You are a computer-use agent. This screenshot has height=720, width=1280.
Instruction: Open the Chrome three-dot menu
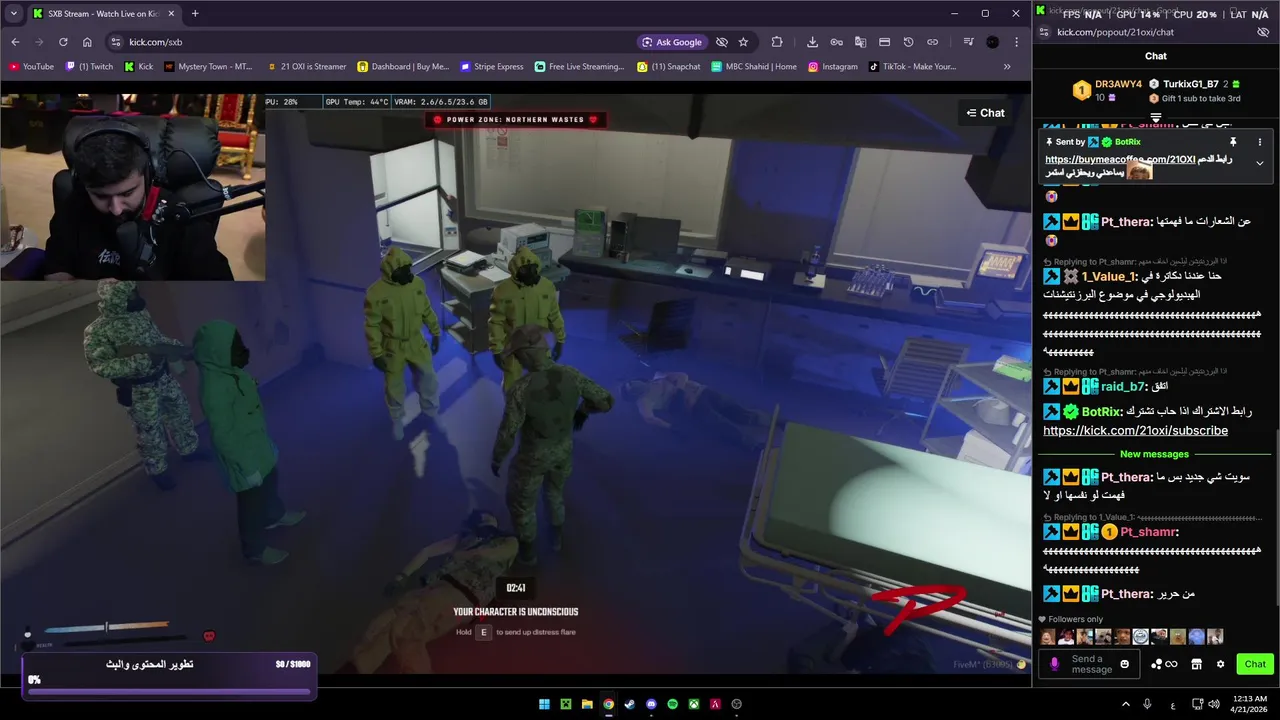coord(1016,42)
